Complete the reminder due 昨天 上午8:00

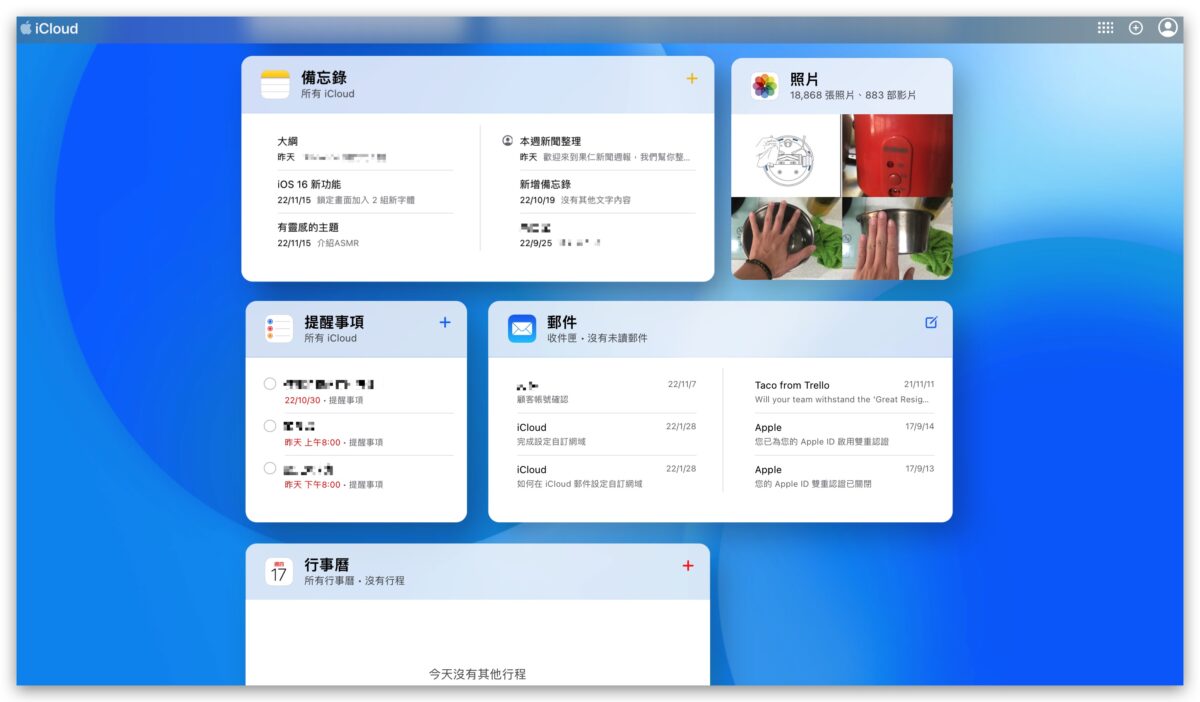270,426
